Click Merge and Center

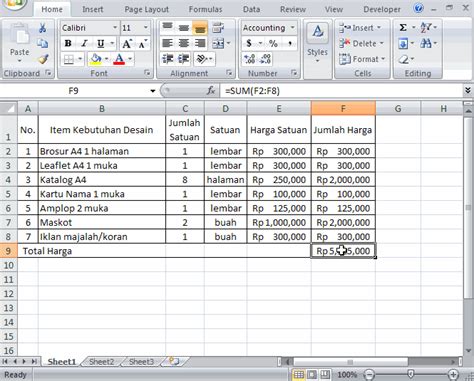(x=218, y=43)
